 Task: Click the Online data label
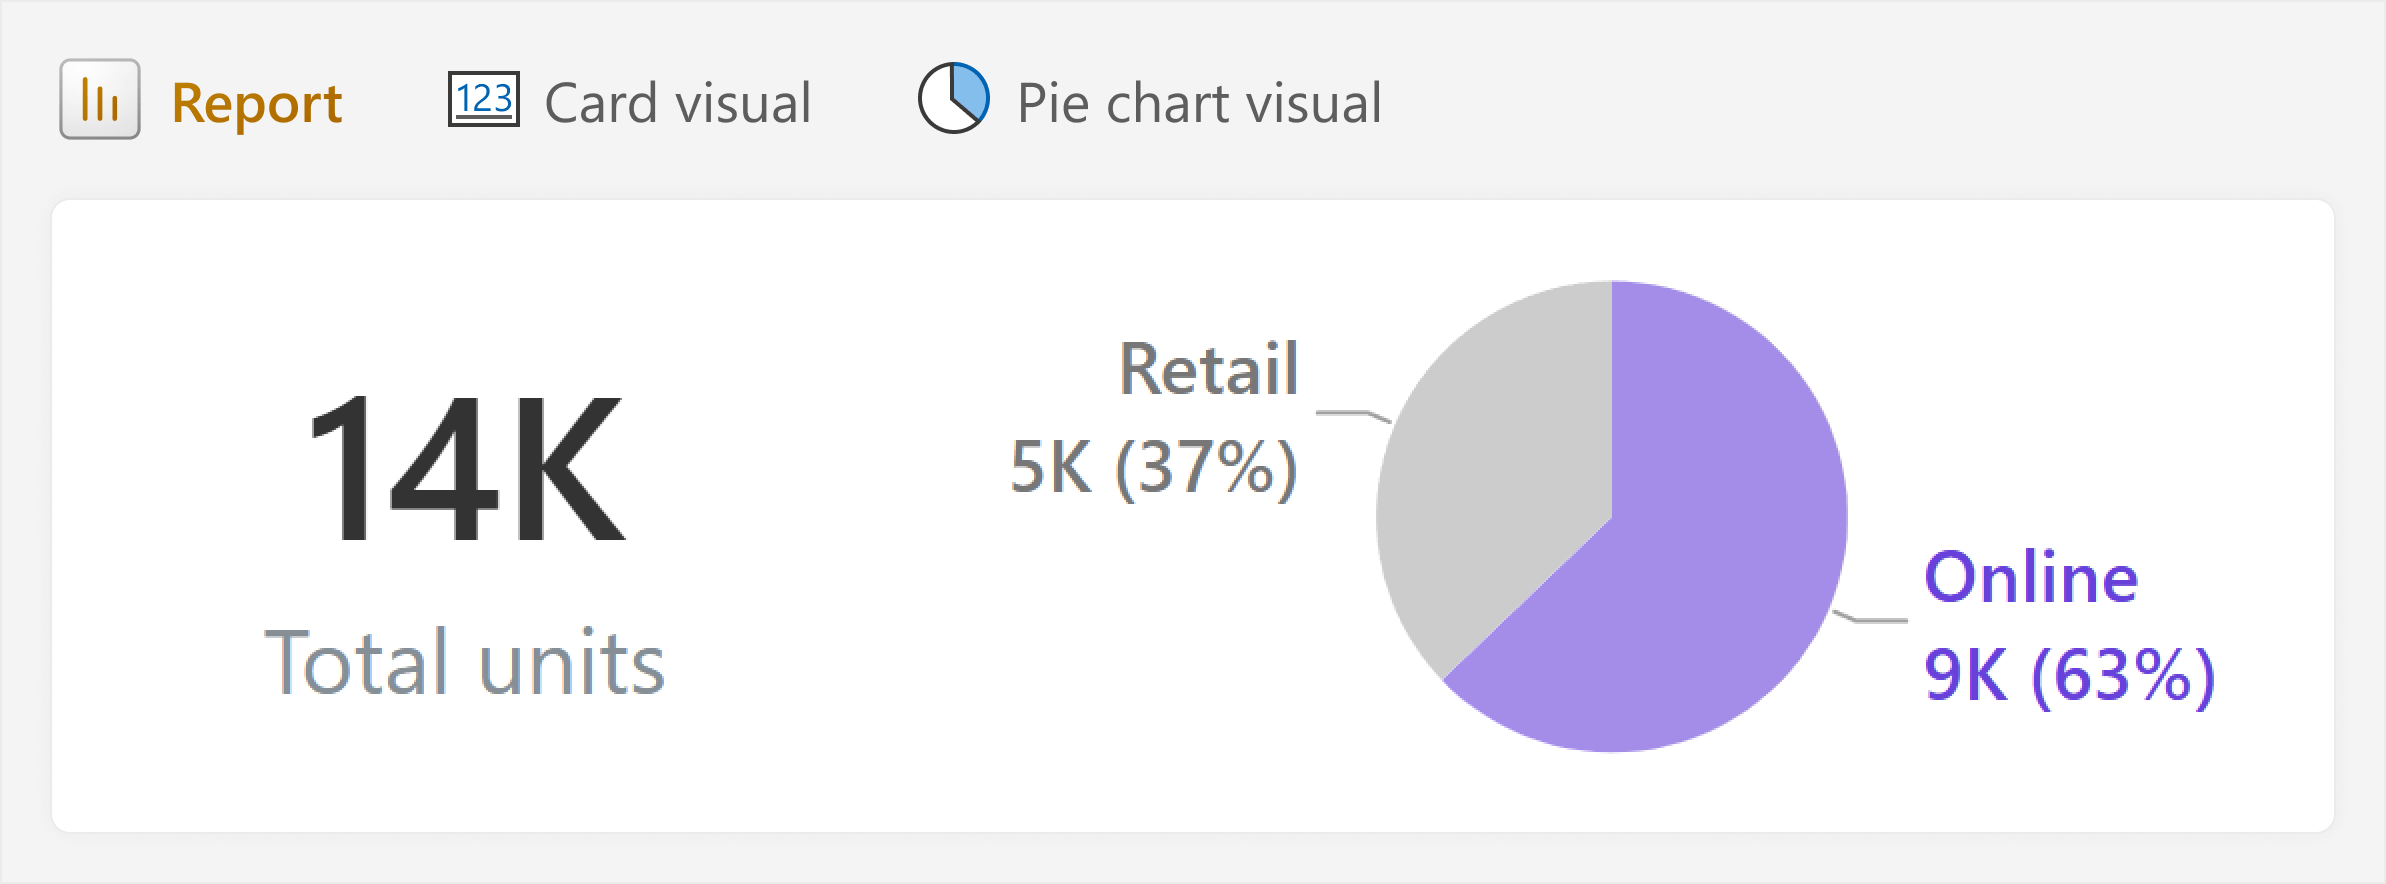tap(2031, 577)
